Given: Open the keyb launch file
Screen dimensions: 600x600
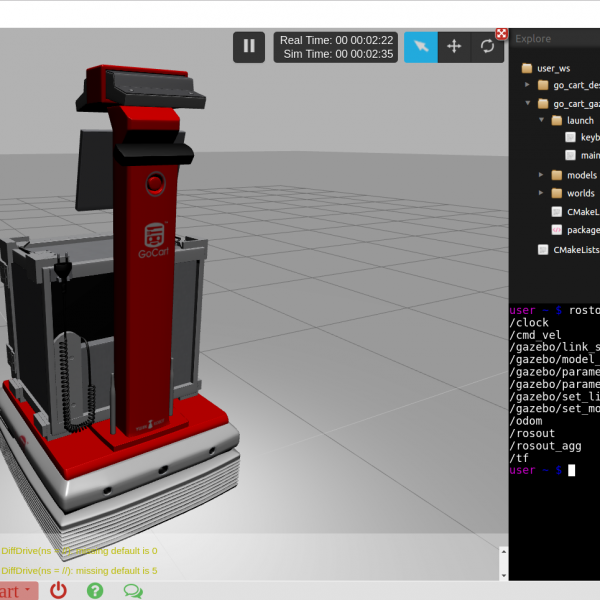Looking at the screenshot, I should point(582,137).
